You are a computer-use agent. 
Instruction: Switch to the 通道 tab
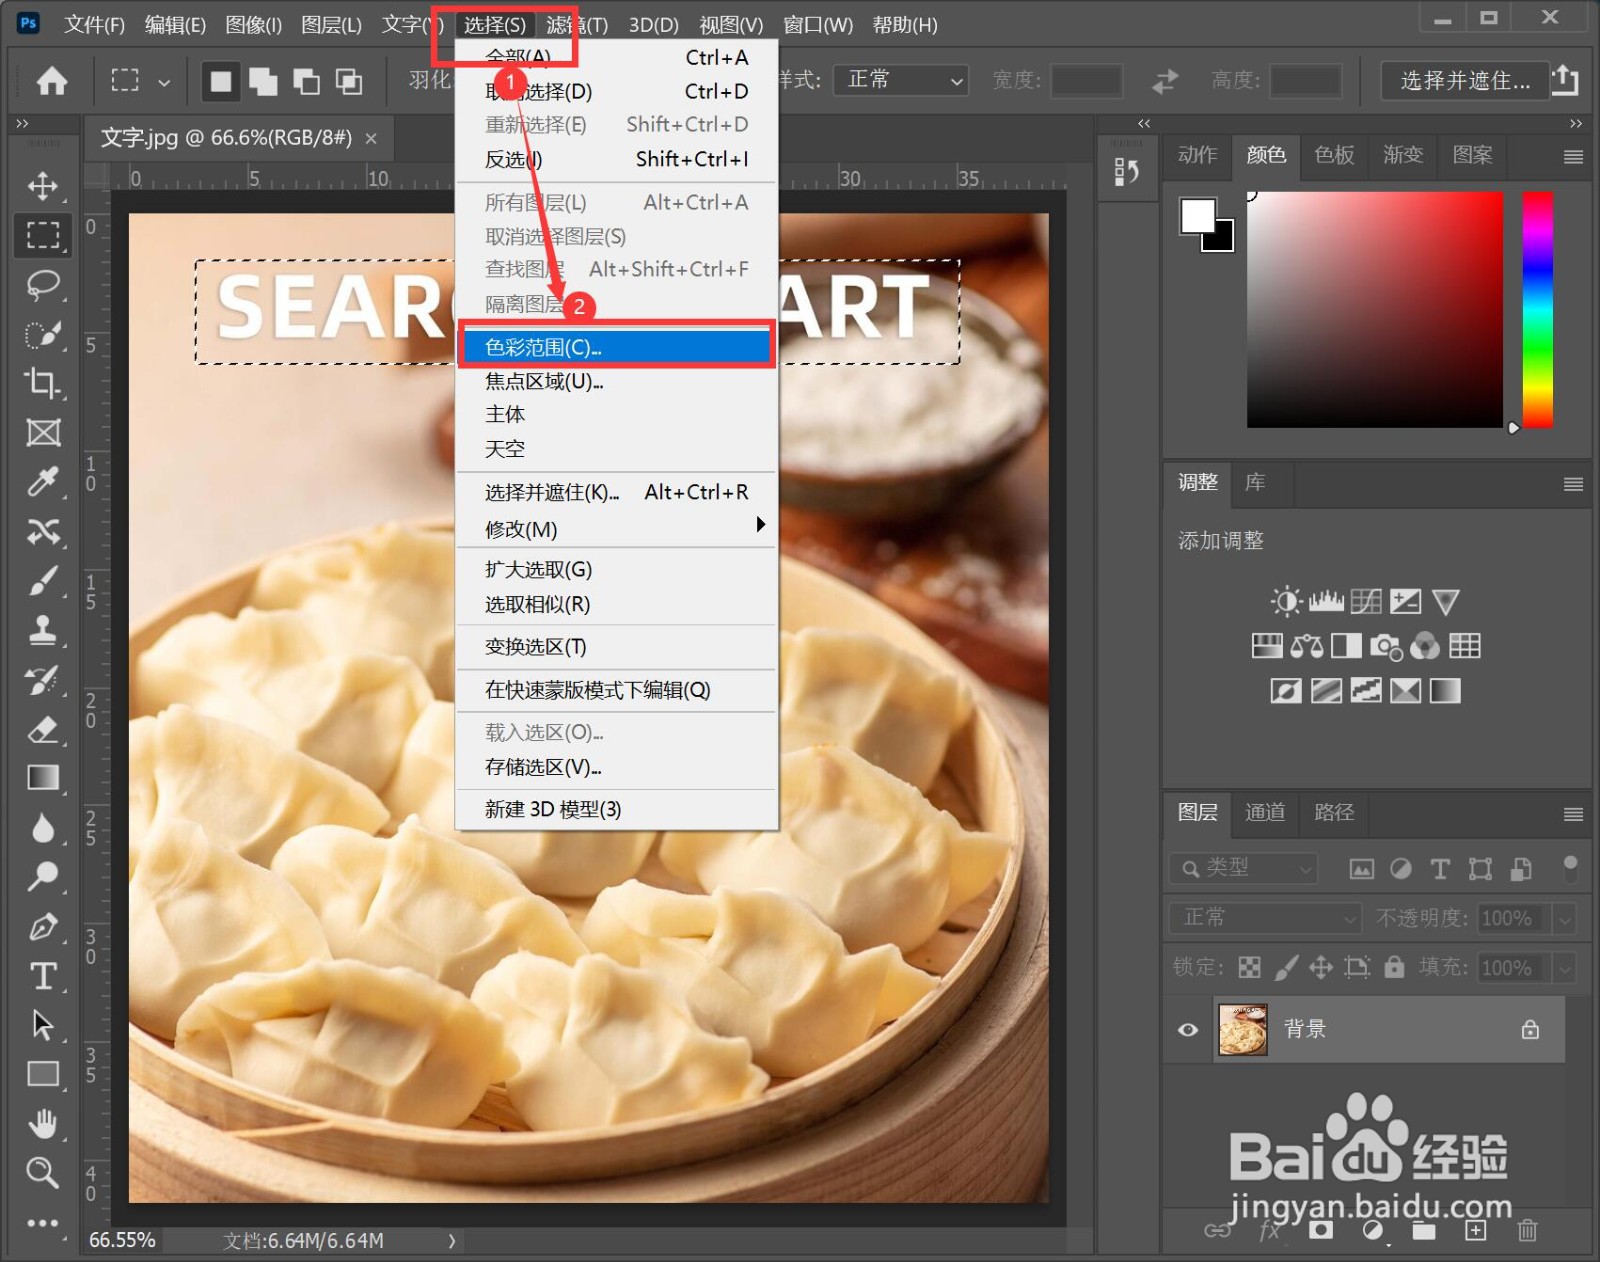1265,812
